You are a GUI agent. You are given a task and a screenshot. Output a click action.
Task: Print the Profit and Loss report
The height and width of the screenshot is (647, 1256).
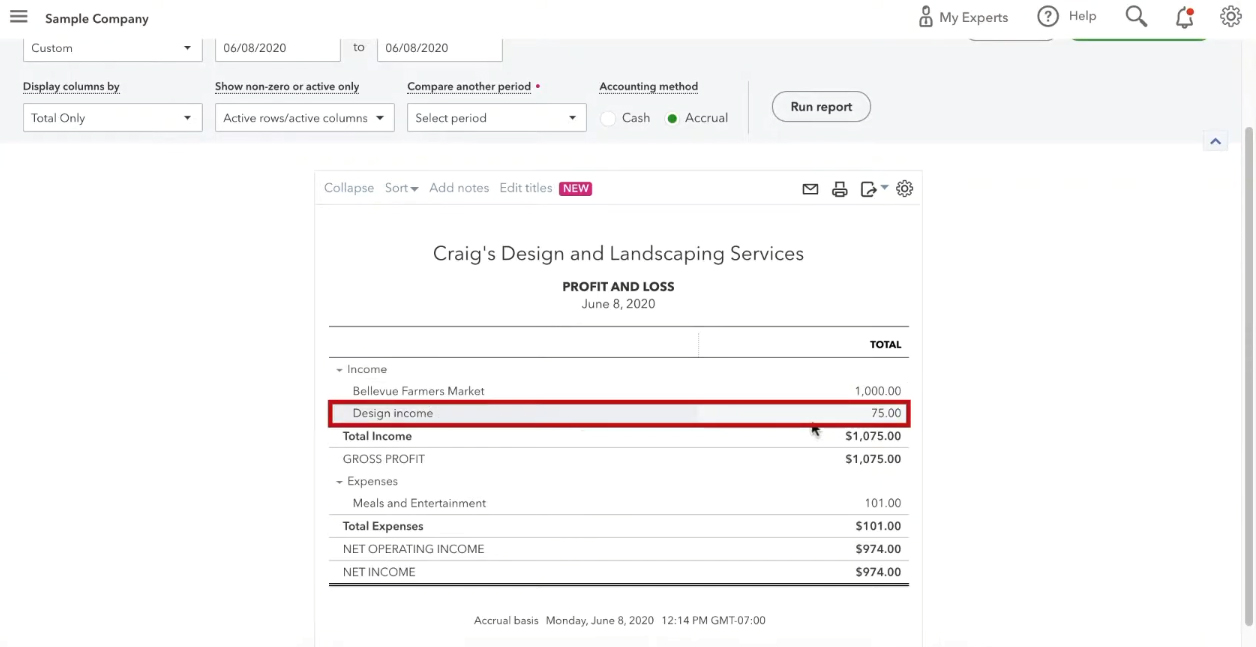click(x=840, y=189)
